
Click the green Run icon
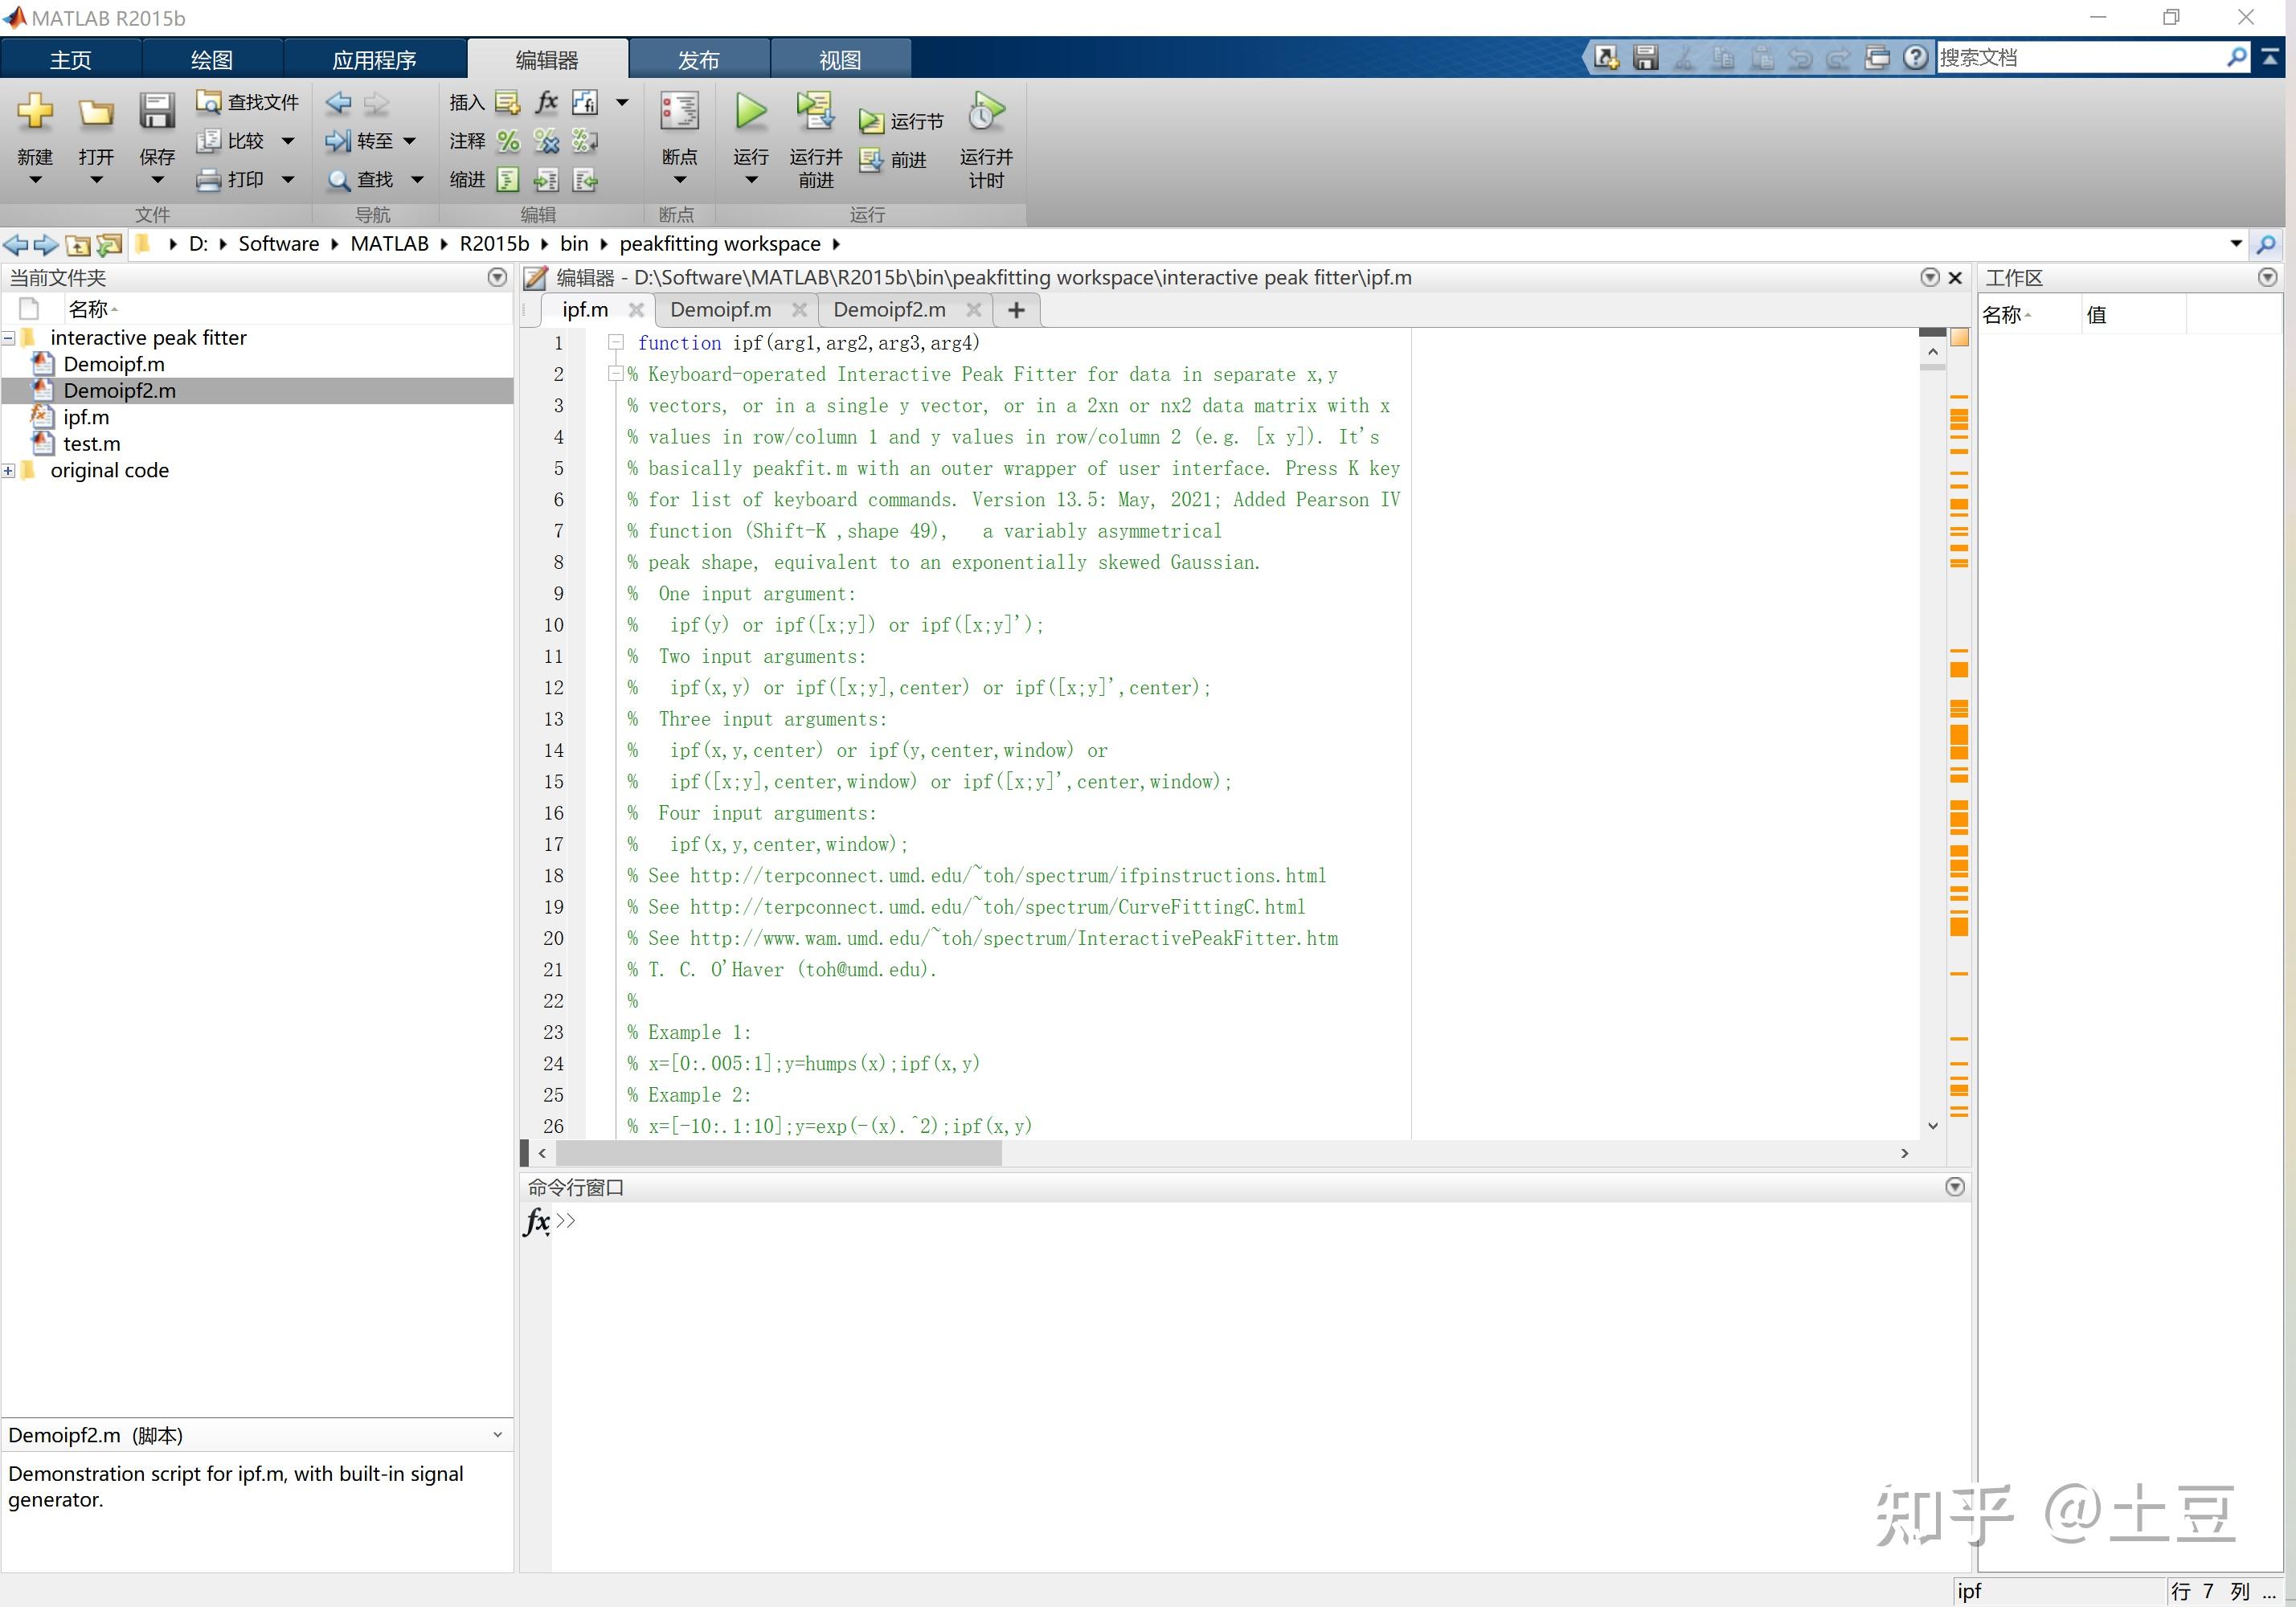click(x=750, y=112)
